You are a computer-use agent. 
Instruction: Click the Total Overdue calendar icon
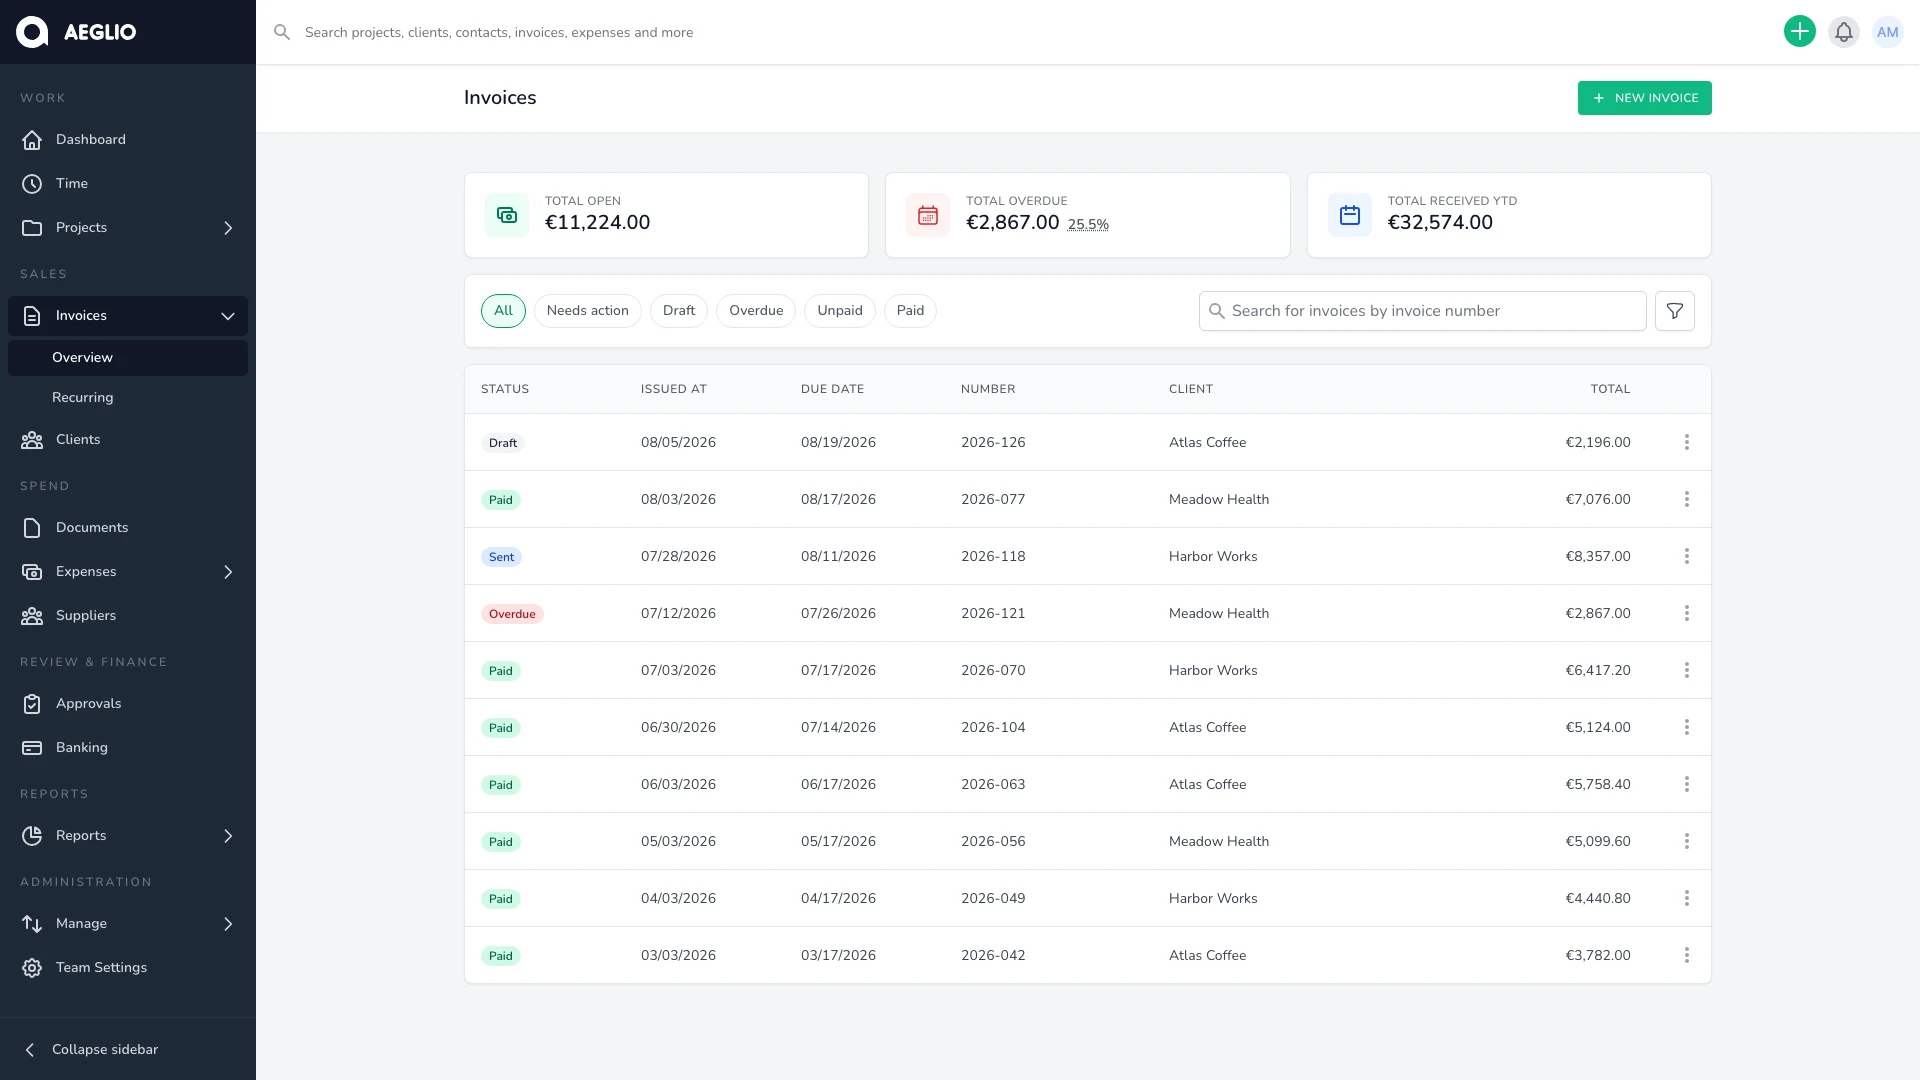click(x=928, y=215)
